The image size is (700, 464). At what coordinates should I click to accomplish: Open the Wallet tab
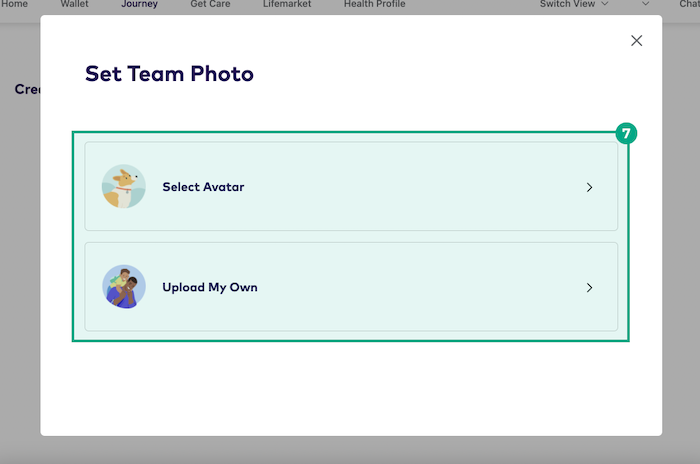(75, 4)
